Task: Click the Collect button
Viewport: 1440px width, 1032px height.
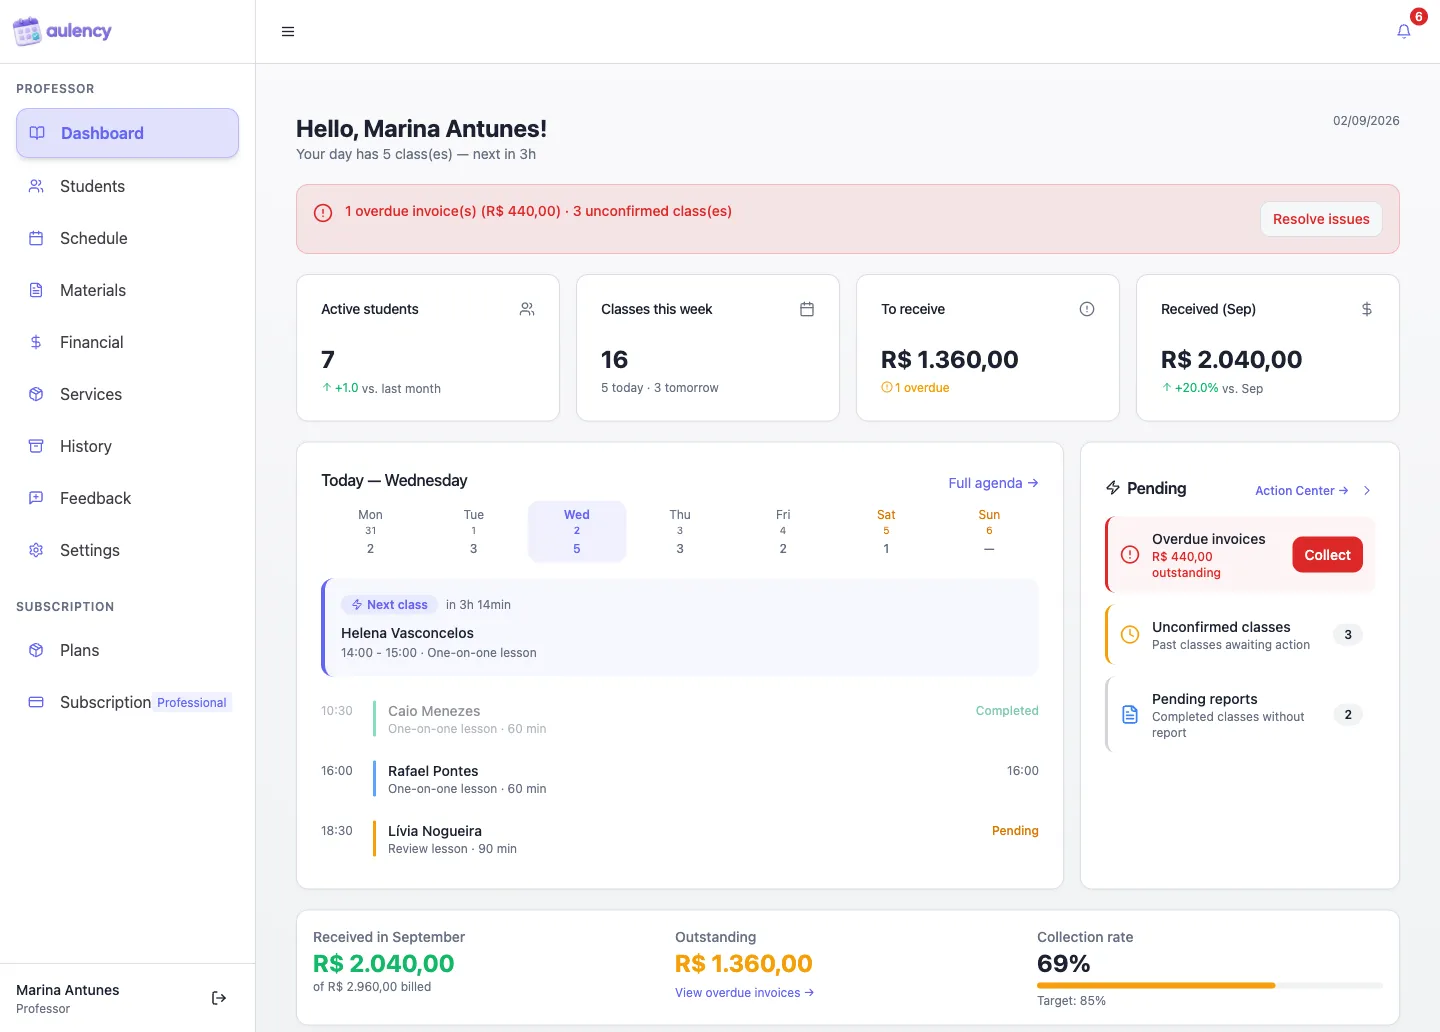Action: pos(1327,555)
